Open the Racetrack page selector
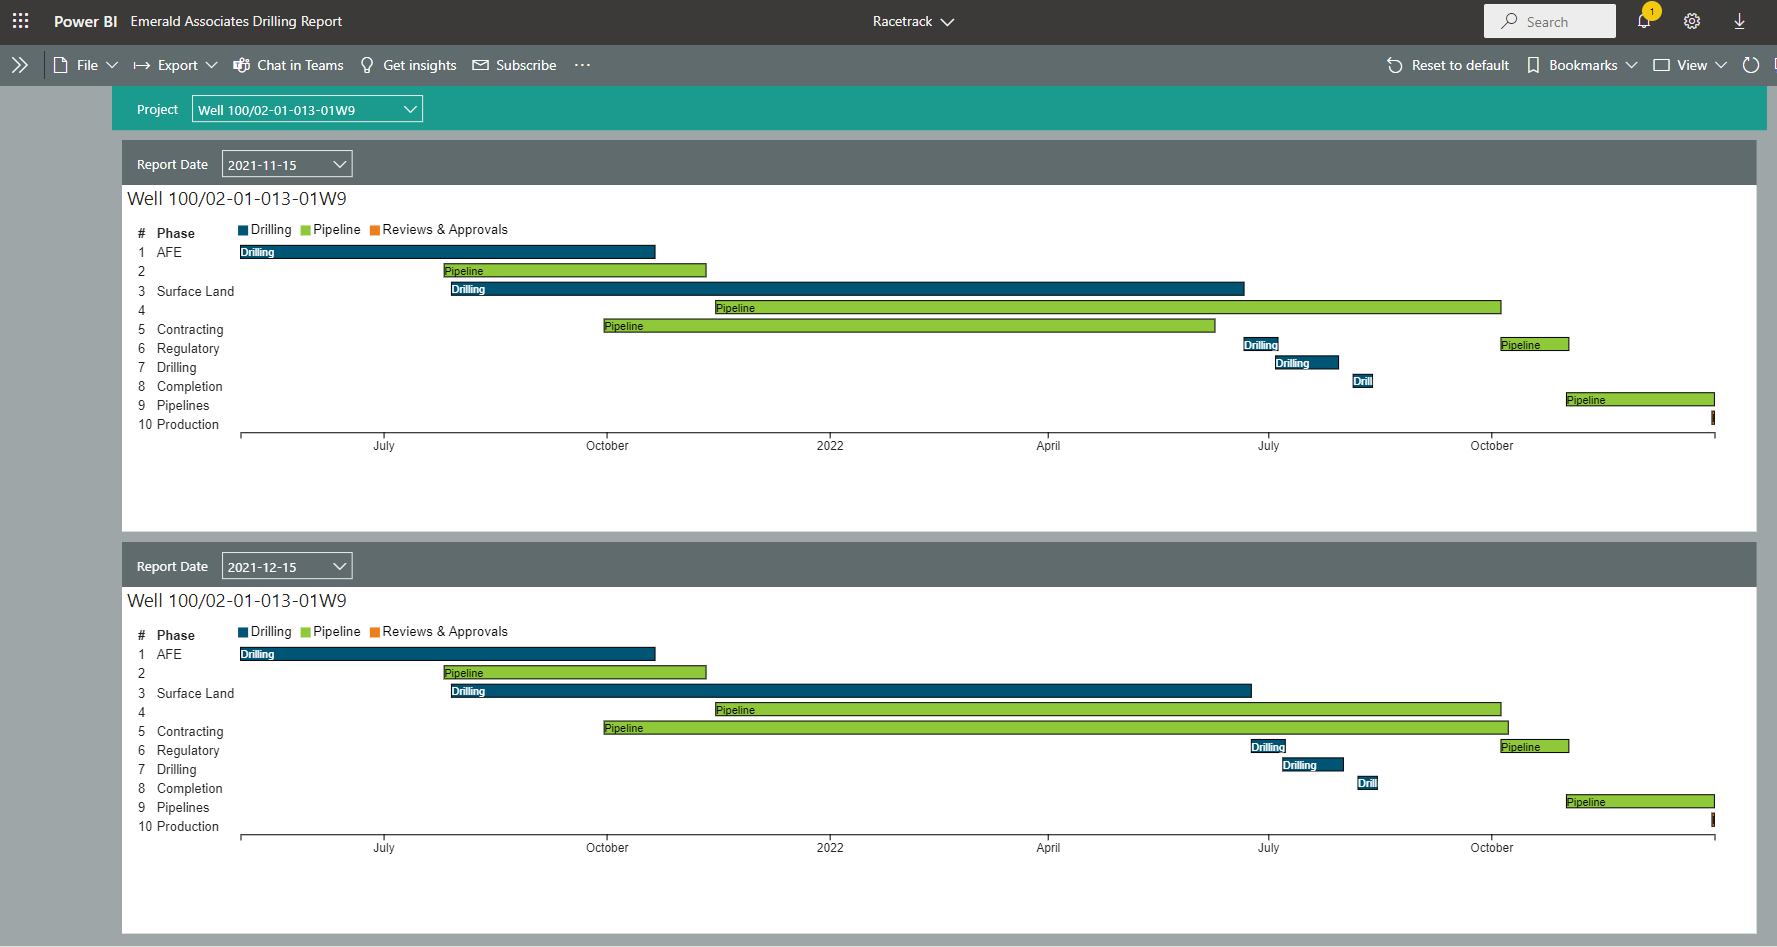Viewport: 1777px width, 947px height. pos(913,21)
